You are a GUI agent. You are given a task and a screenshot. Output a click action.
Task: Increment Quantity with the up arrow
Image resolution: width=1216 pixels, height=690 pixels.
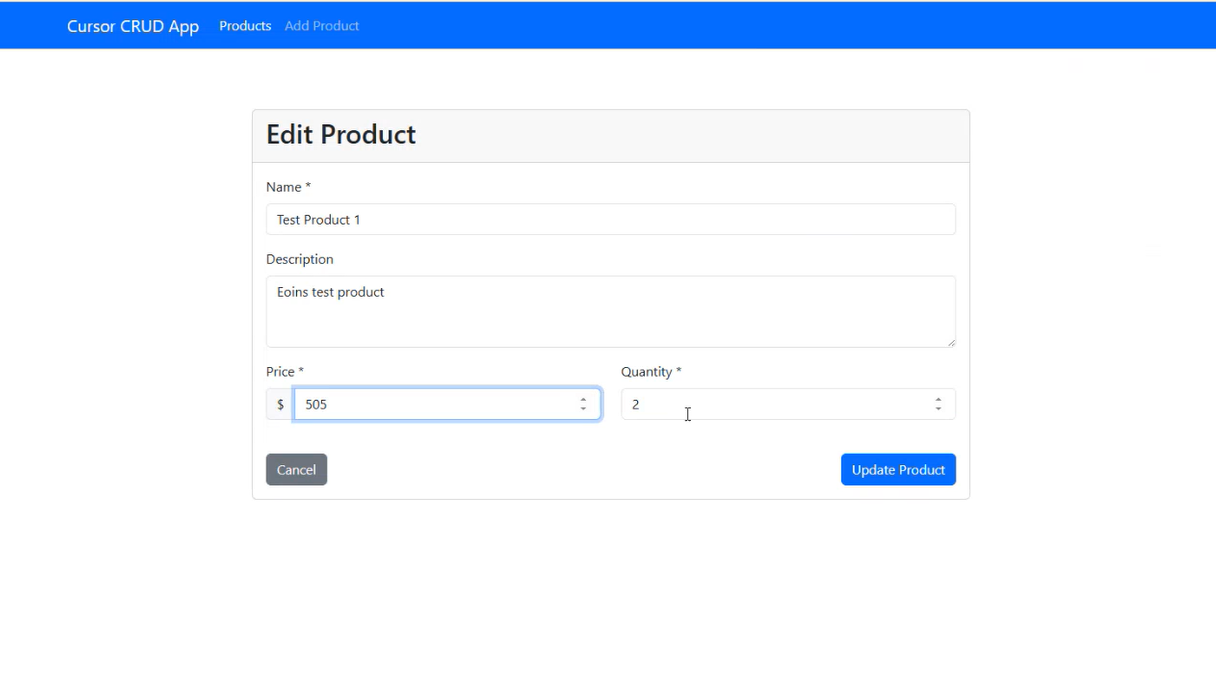point(938,399)
